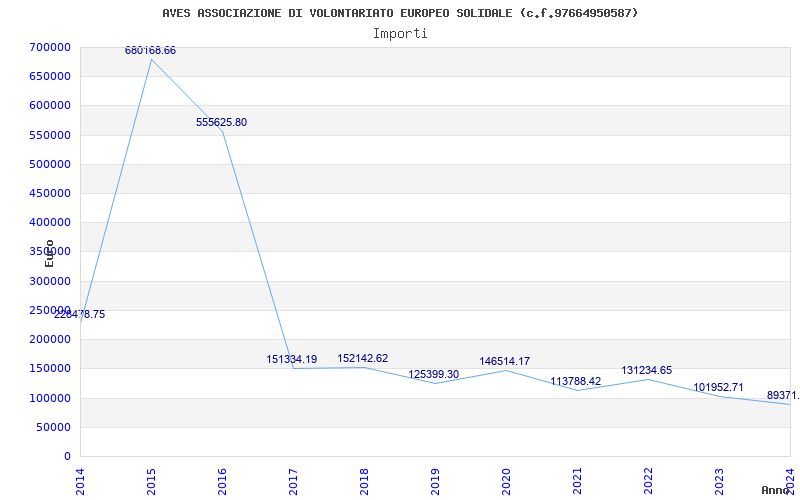Image resolution: width=800 pixels, height=500 pixels.
Task: Click the 2023 x-axis label
Action: [719, 481]
